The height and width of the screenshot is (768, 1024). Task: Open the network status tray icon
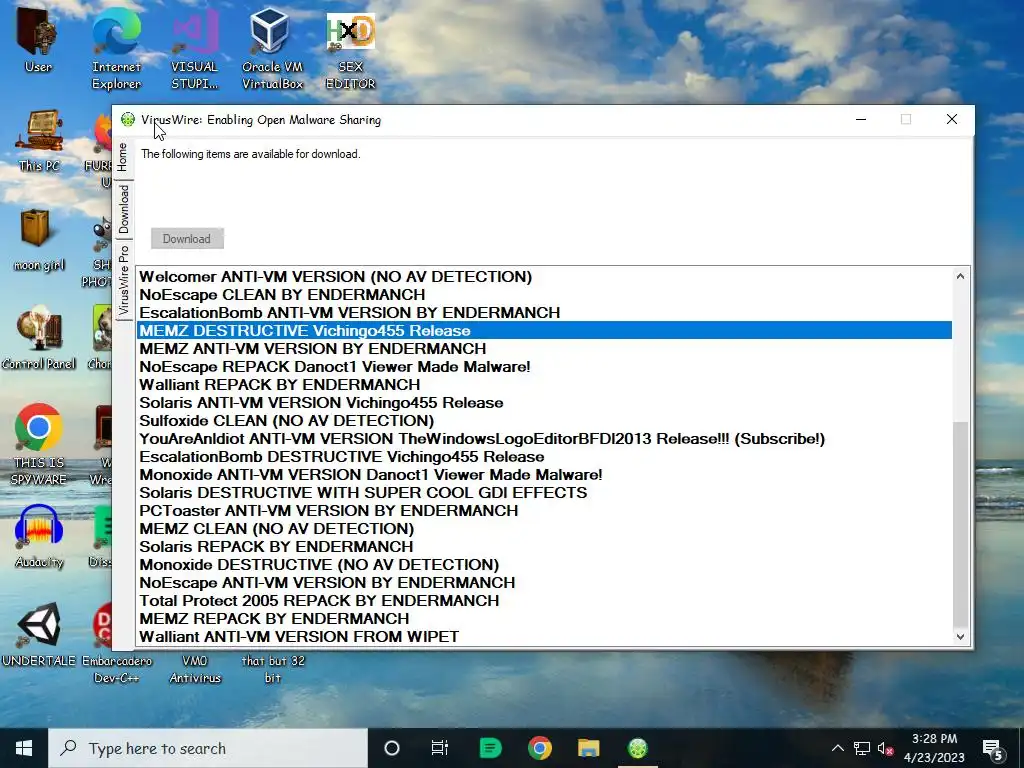[862, 748]
